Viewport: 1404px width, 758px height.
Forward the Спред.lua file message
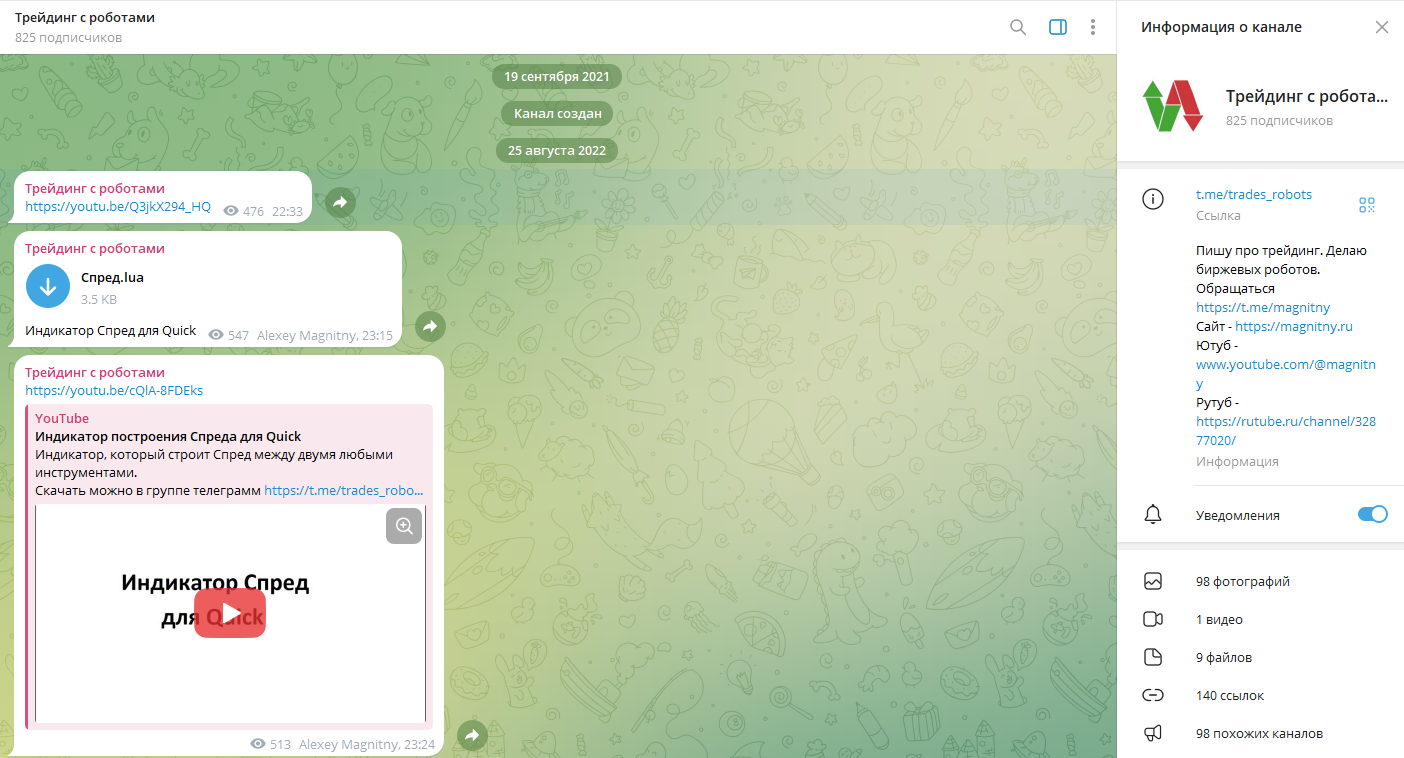tap(430, 326)
